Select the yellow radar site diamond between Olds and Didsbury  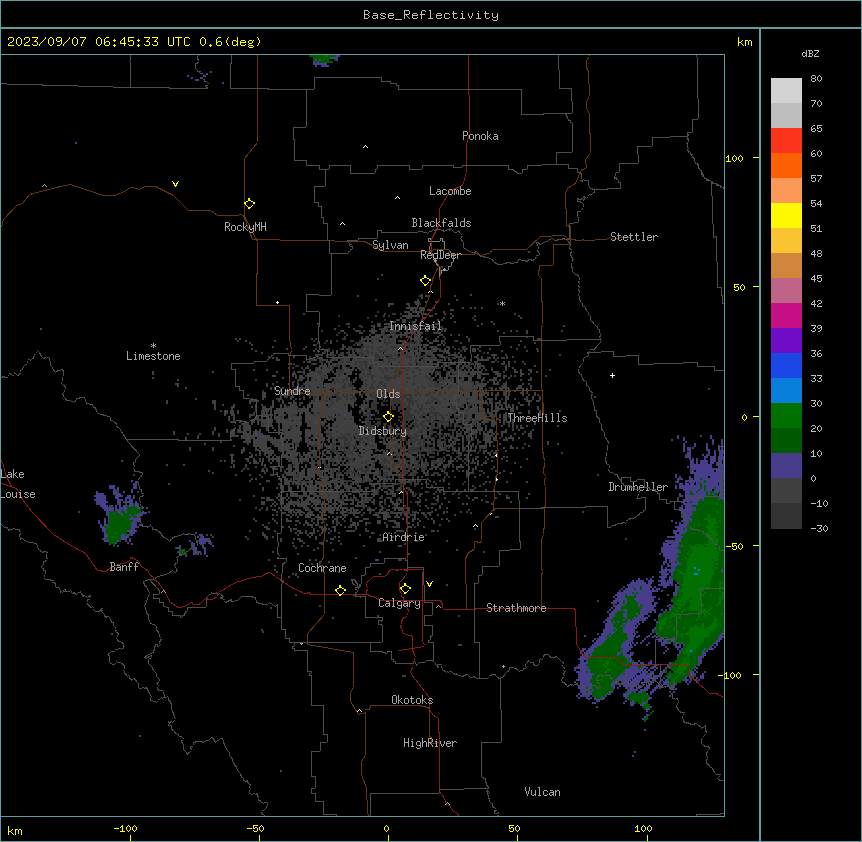(x=388, y=417)
